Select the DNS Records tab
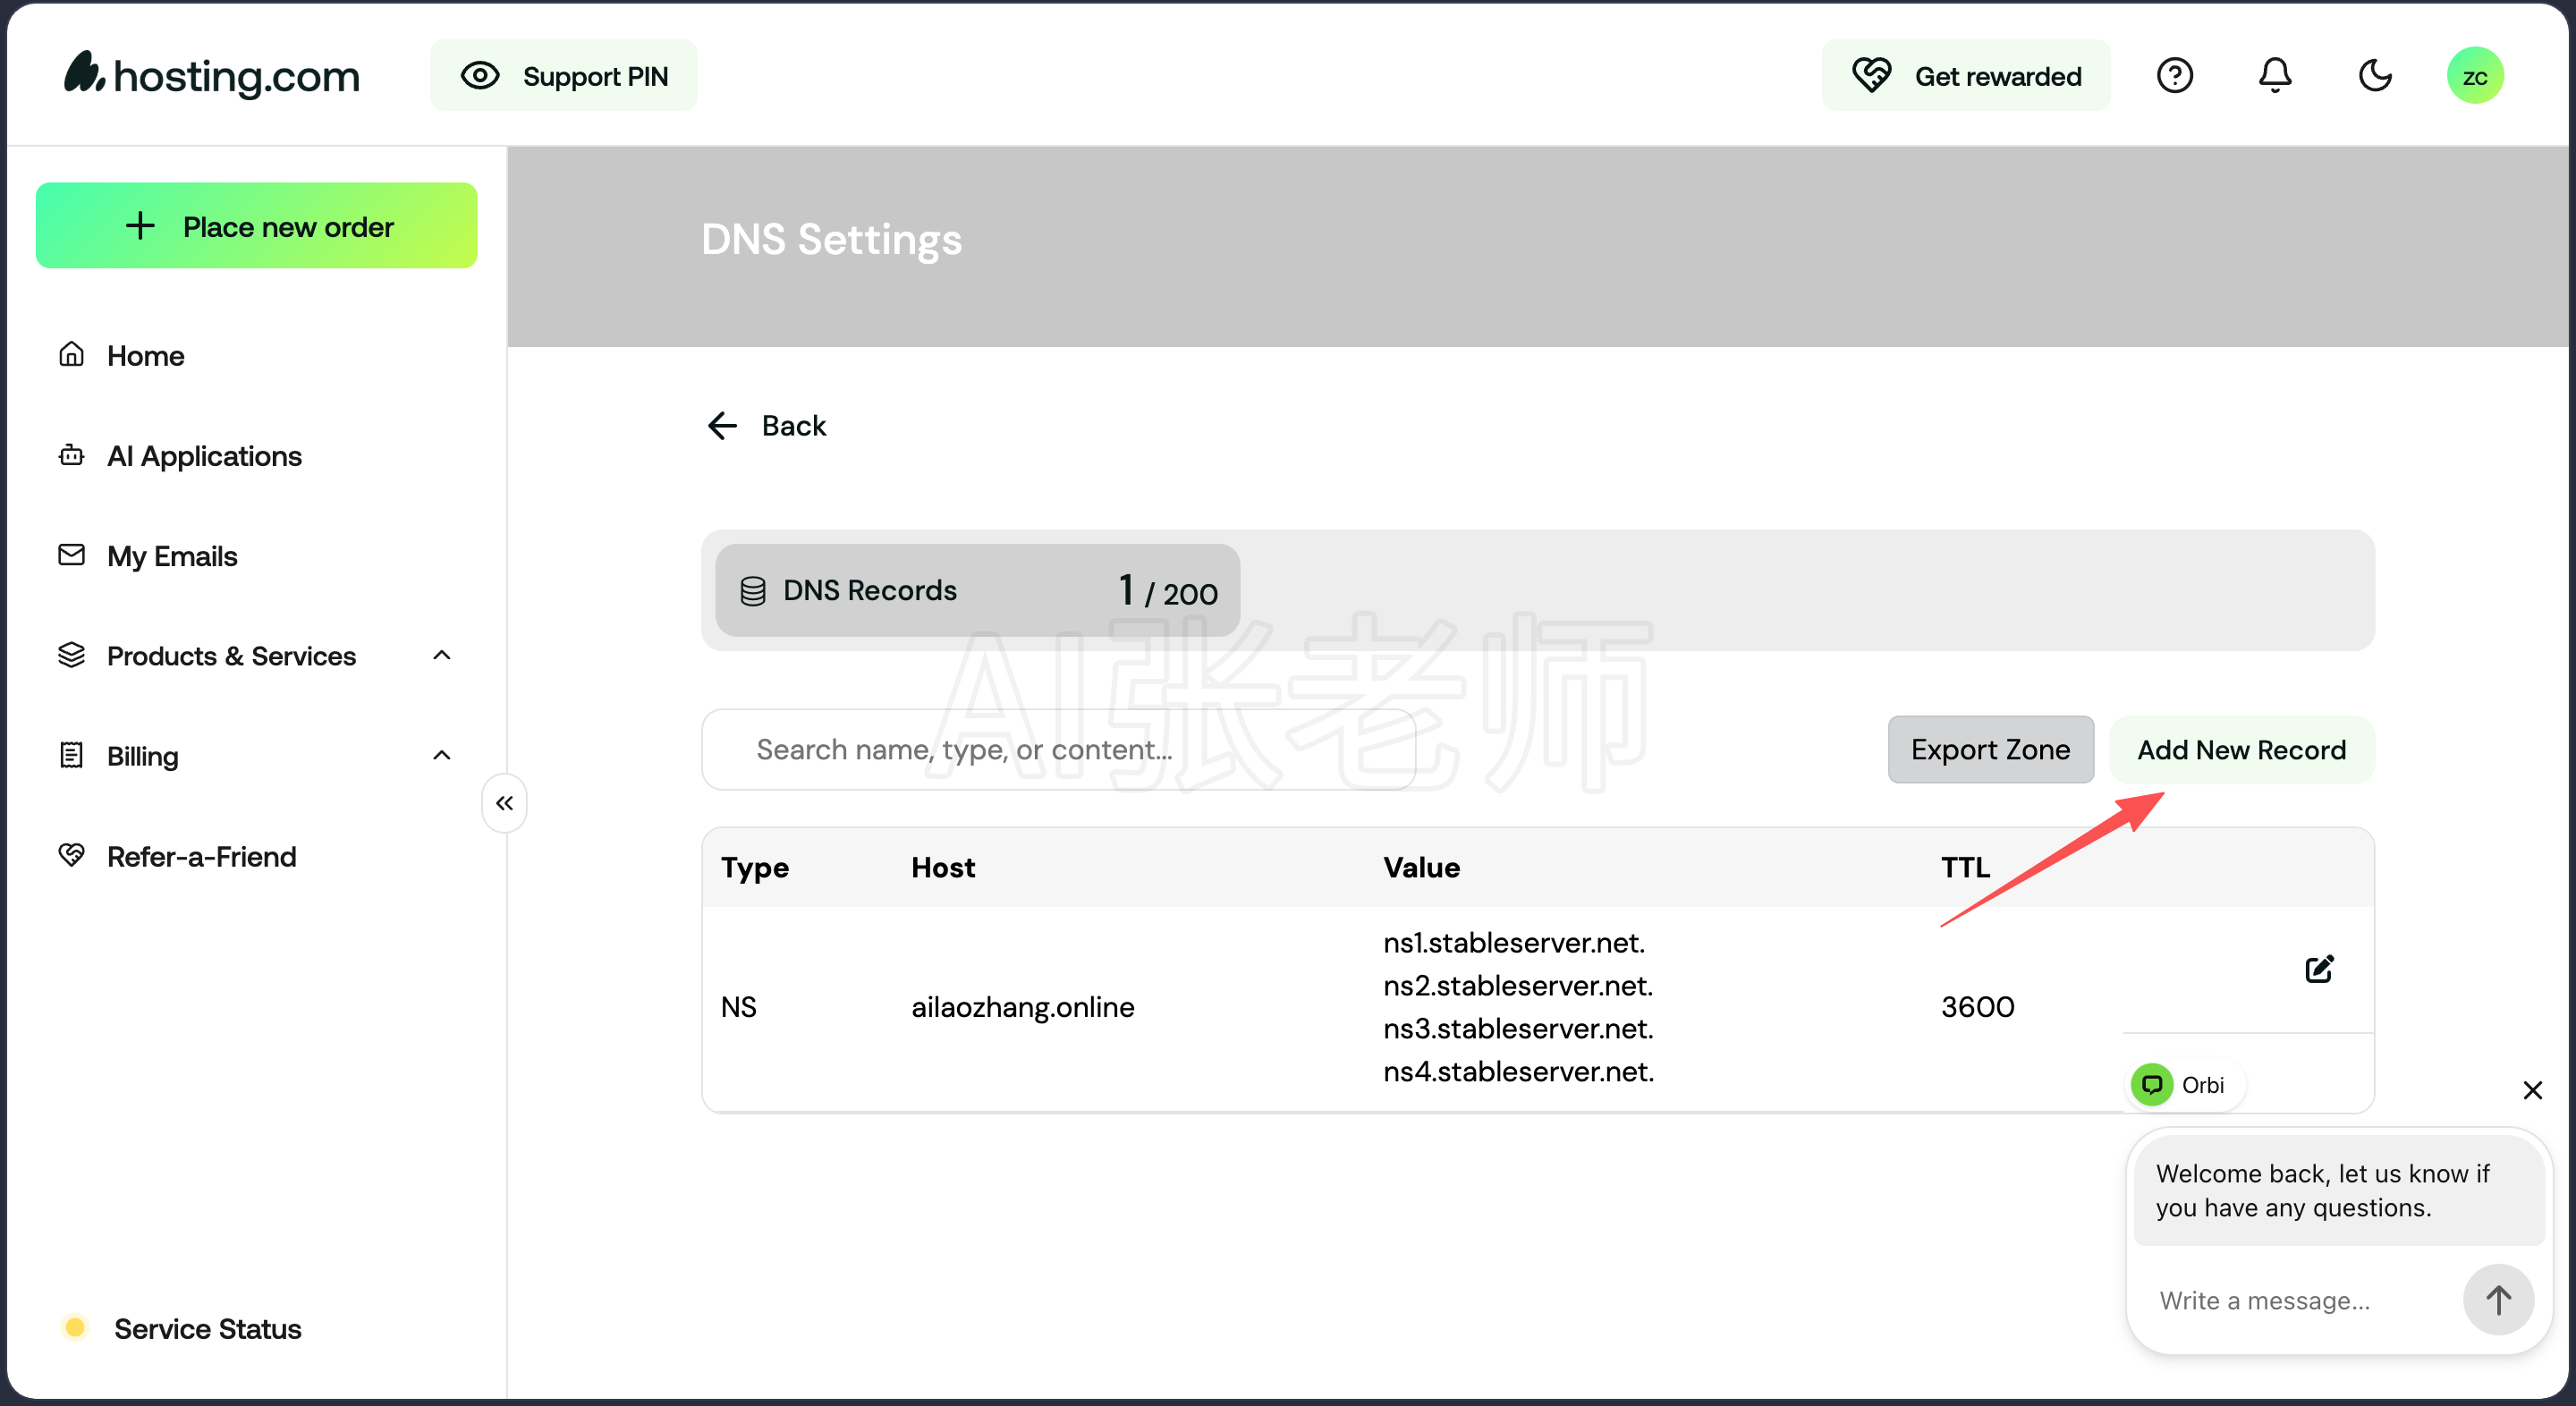Image resolution: width=2576 pixels, height=1406 pixels. point(978,591)
